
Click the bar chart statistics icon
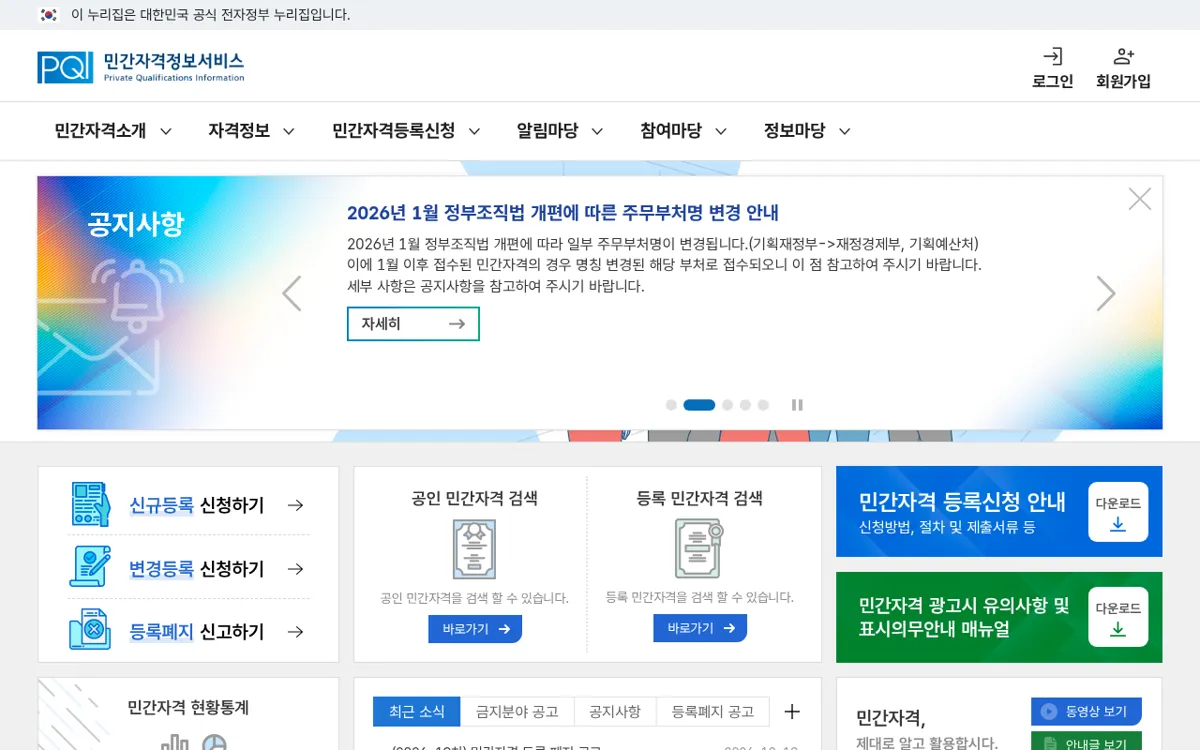coord(174,743)
